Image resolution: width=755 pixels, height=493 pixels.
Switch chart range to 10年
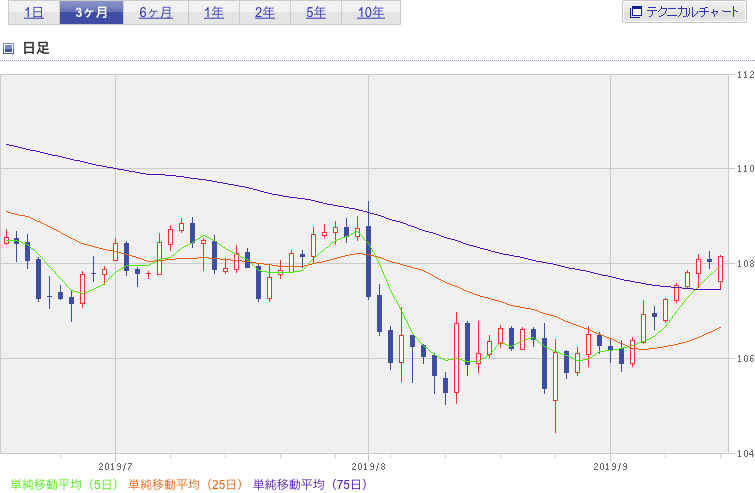click(371, 12)
